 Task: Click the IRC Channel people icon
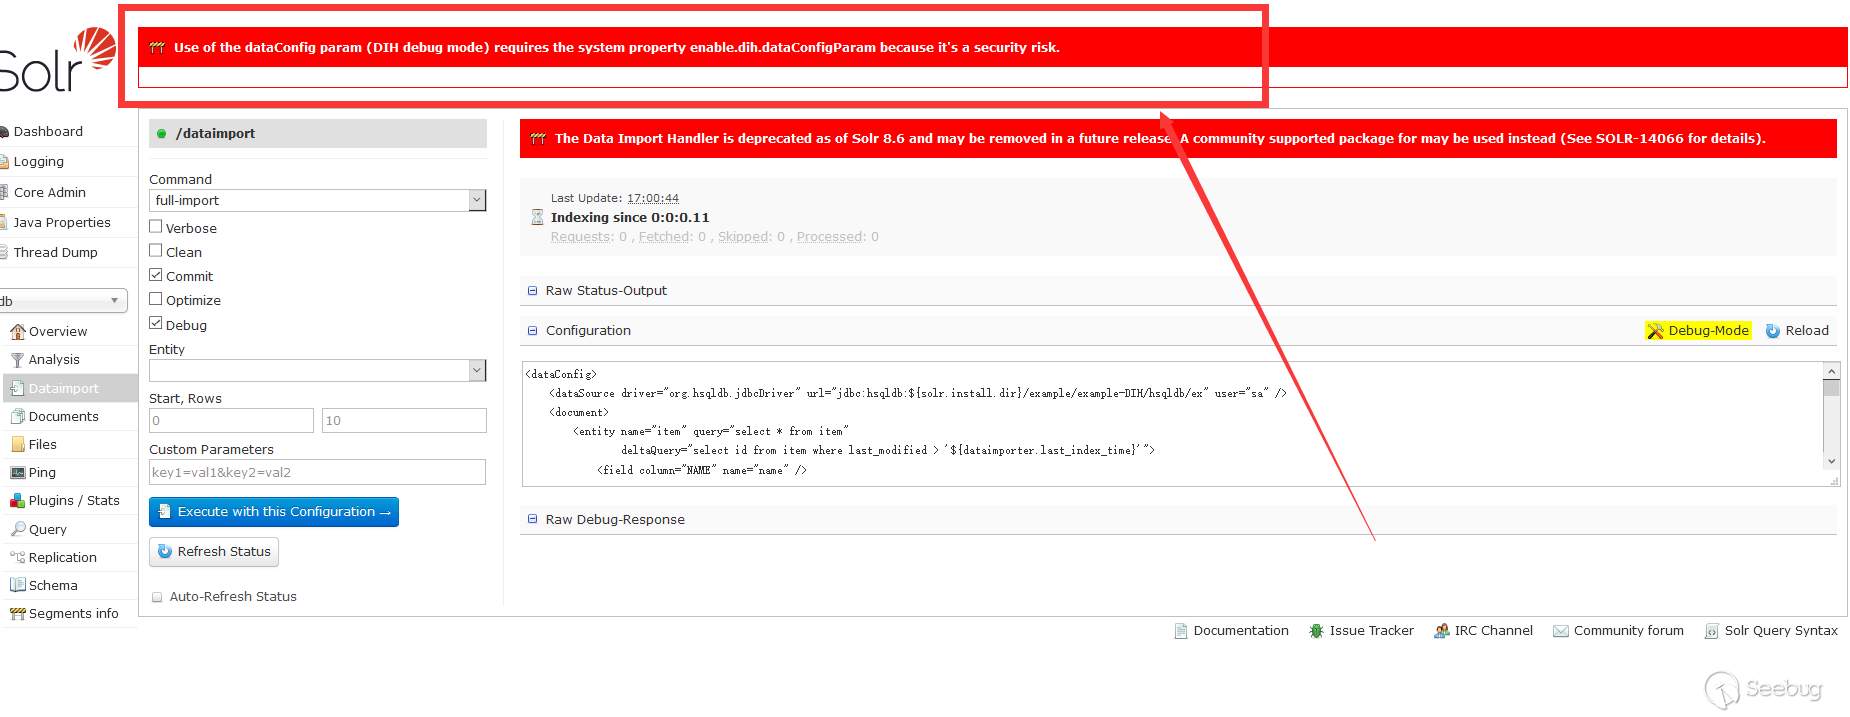point(1442,631)
